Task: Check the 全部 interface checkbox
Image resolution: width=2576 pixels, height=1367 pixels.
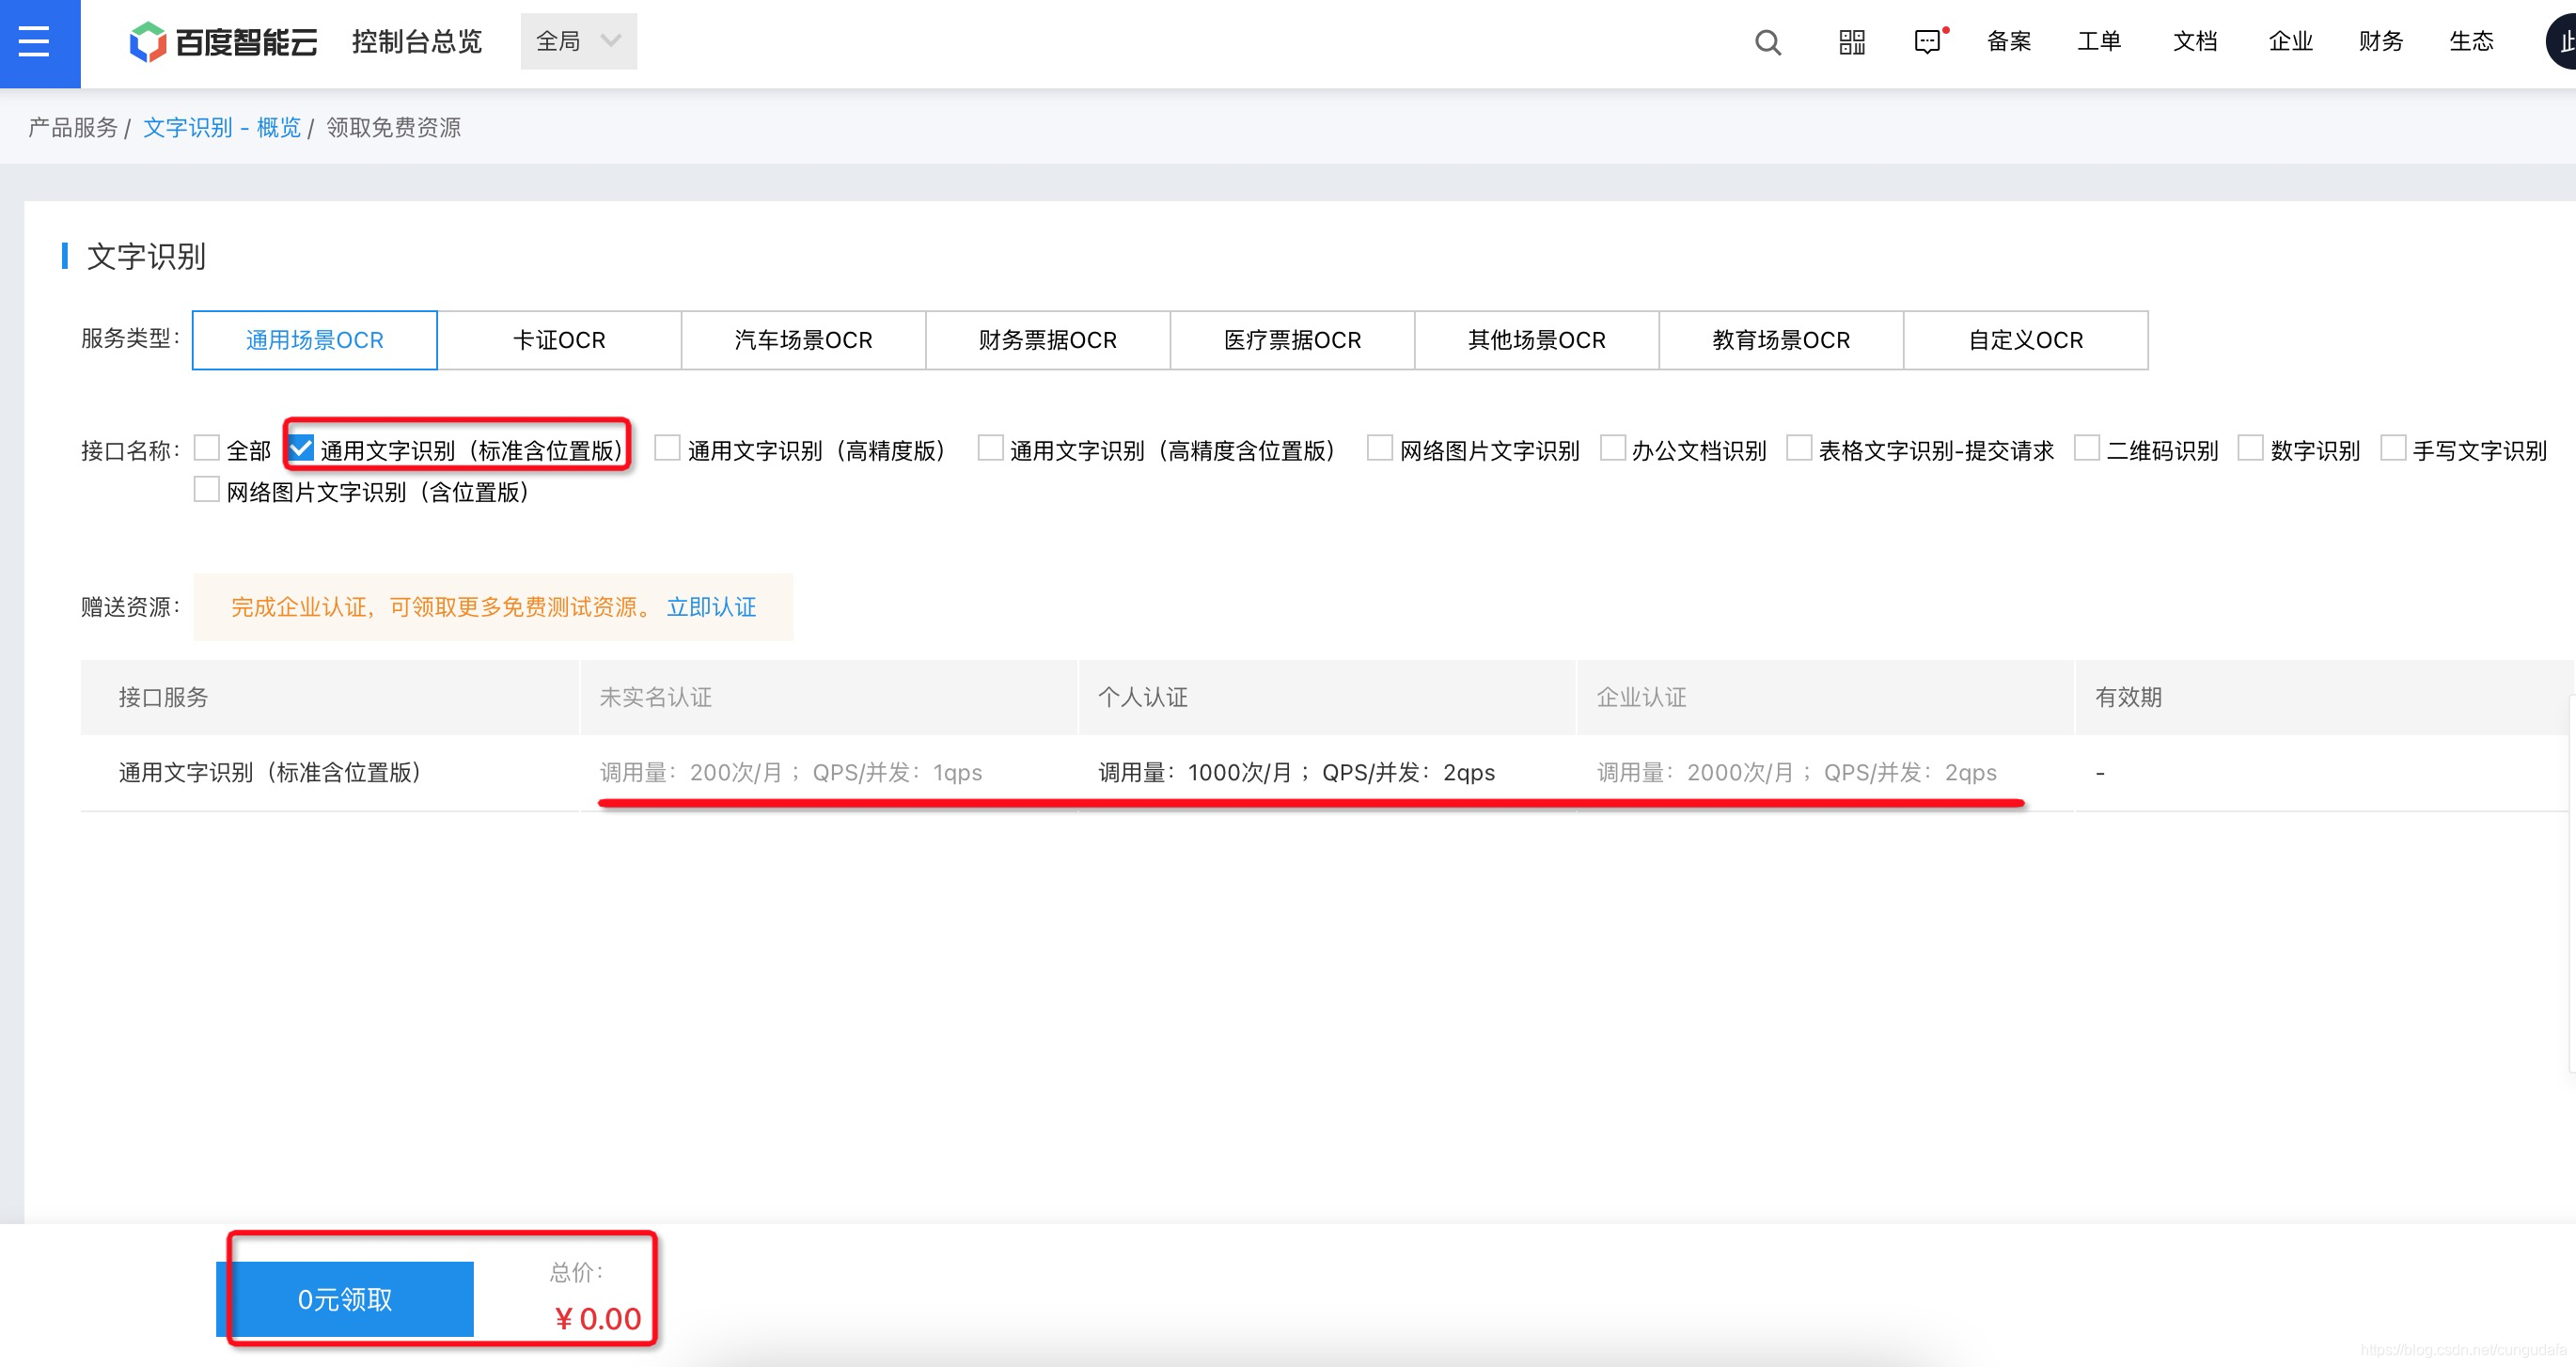Action: pos(207,448)
